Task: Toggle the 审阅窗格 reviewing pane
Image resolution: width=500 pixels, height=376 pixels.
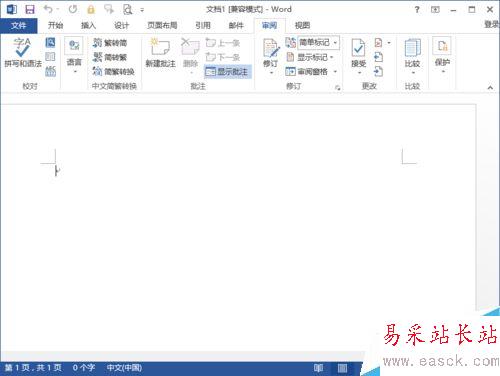Action: point(307,71)
